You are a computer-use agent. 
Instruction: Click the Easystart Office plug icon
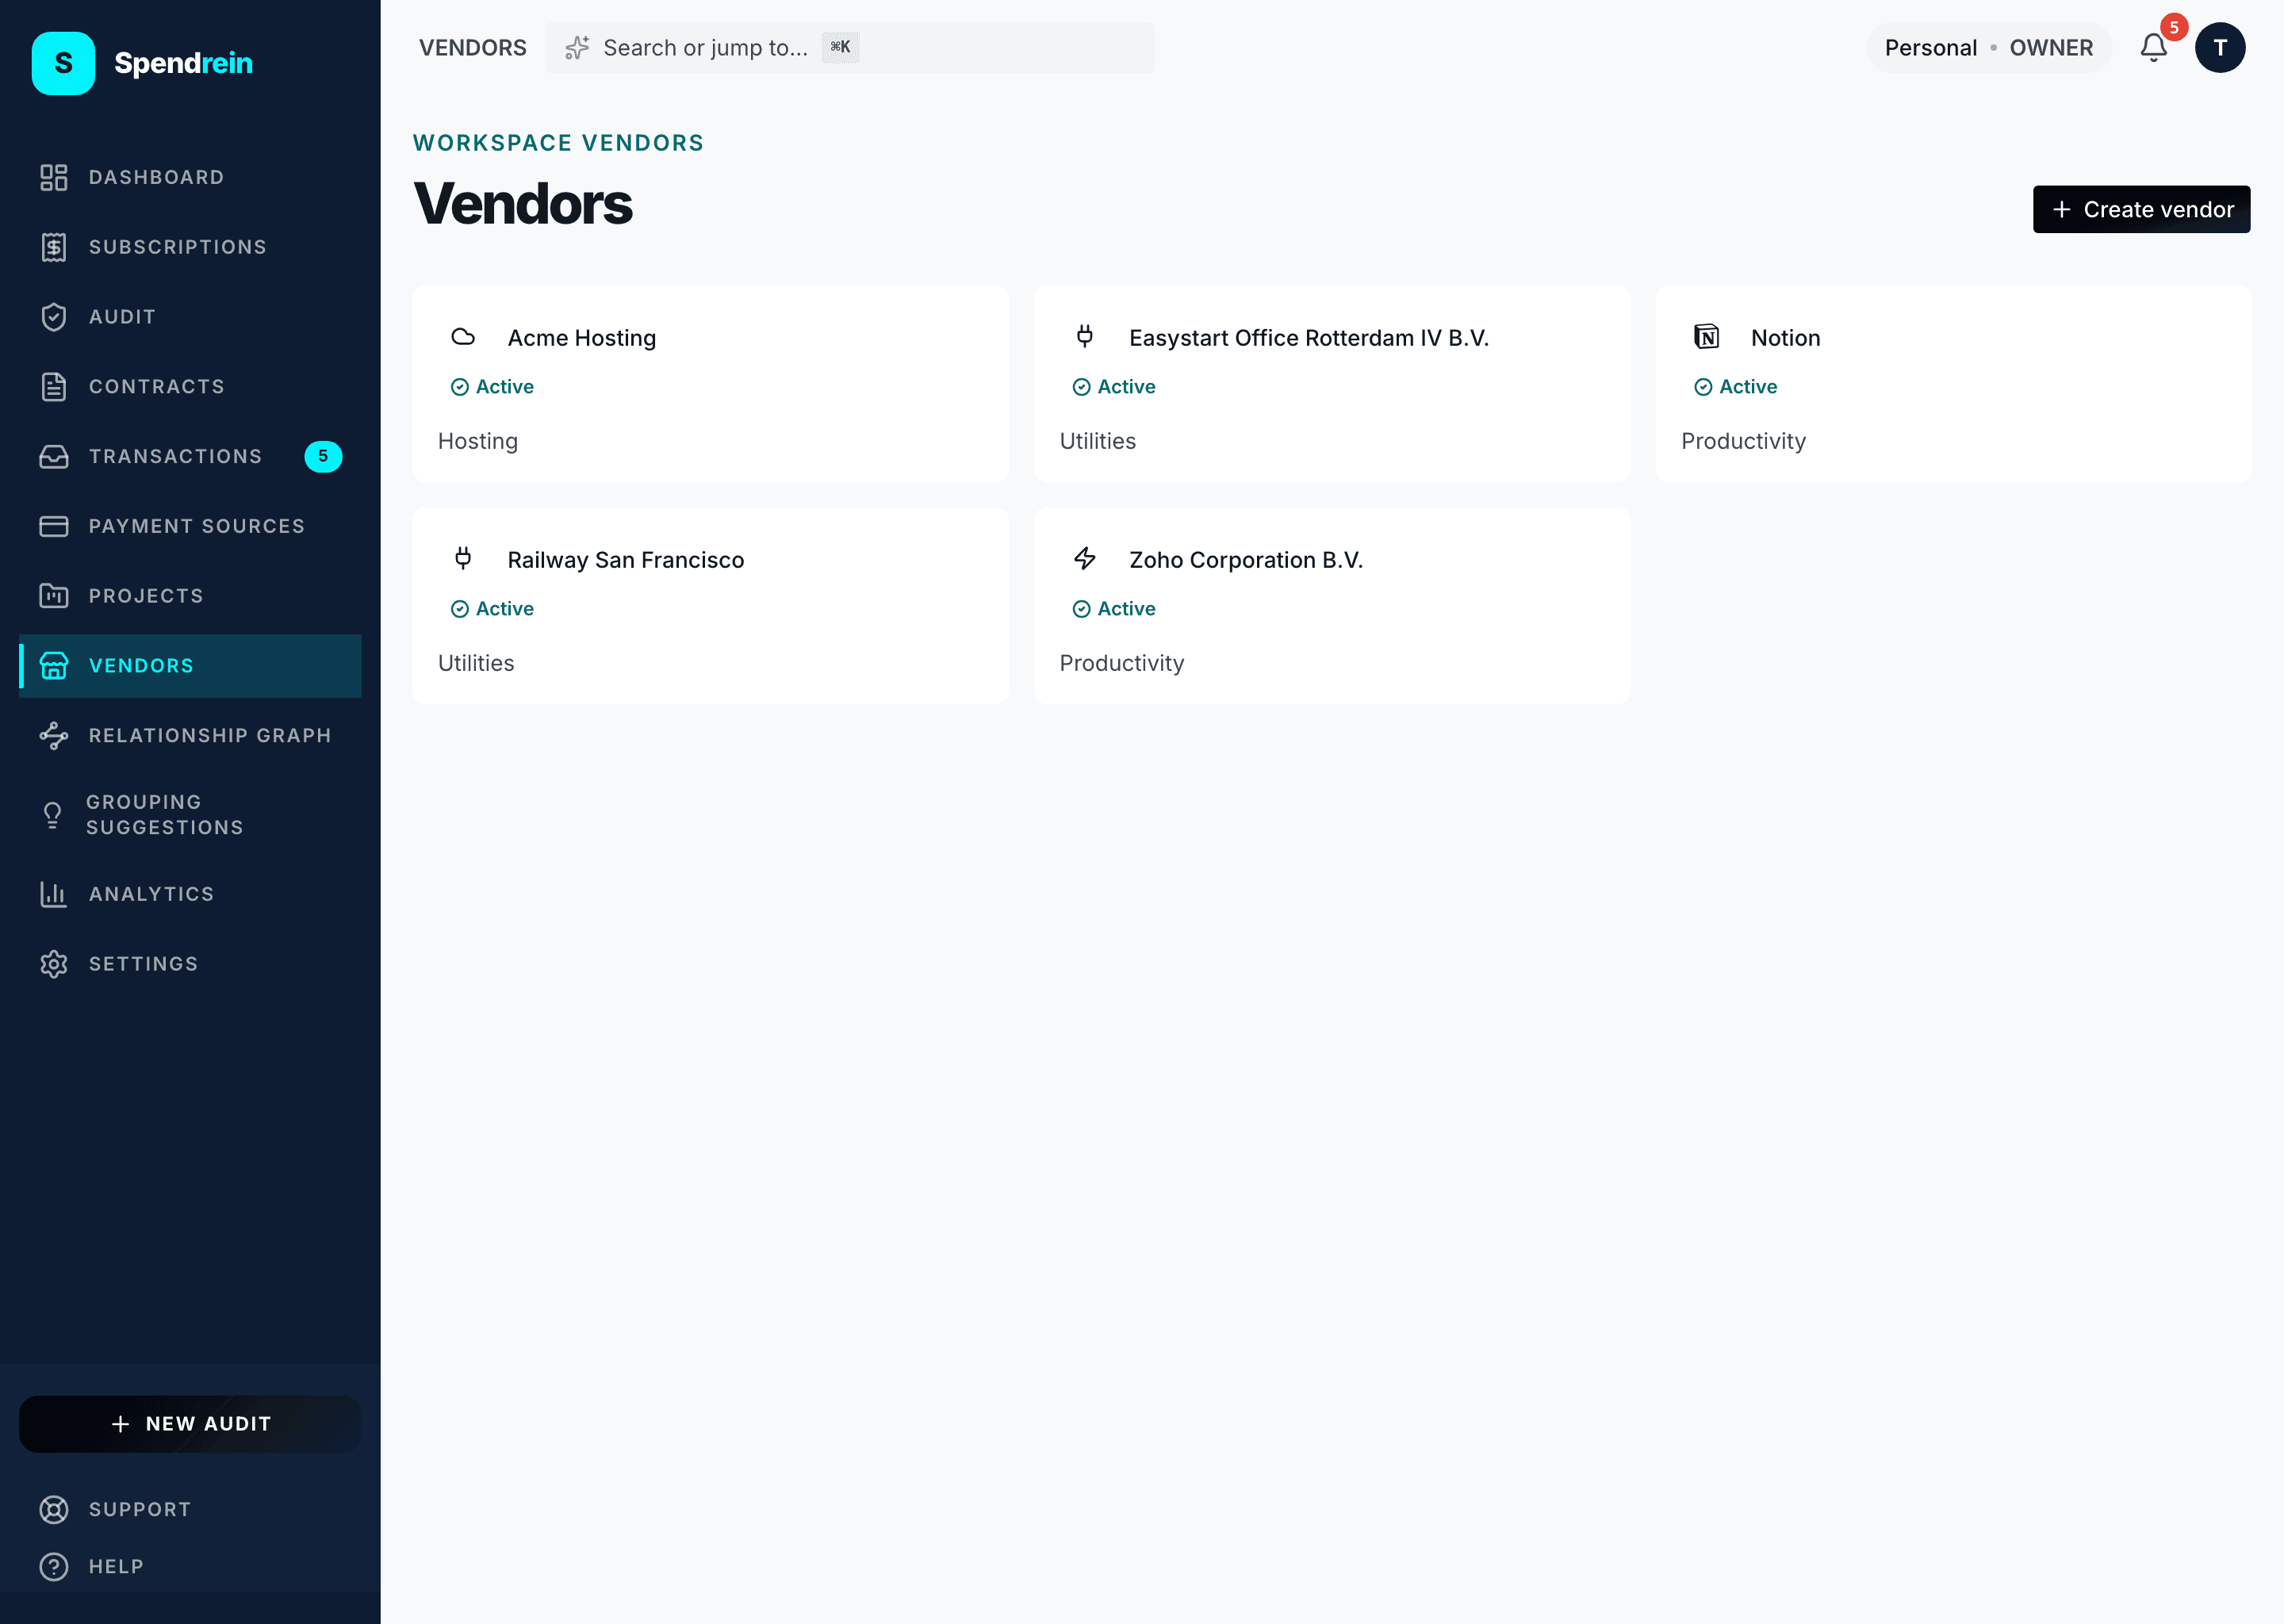pos(1085,337)
